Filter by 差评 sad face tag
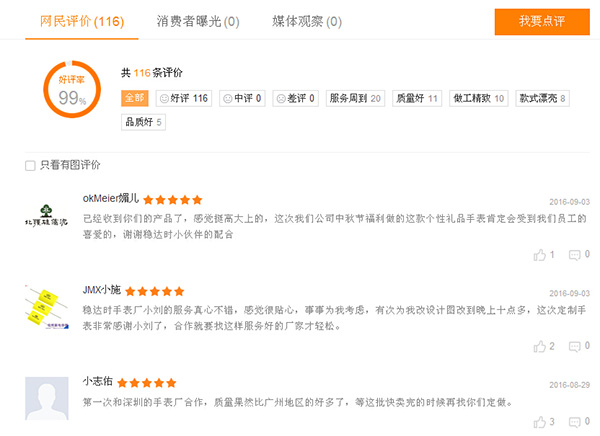 click(296, 98)
